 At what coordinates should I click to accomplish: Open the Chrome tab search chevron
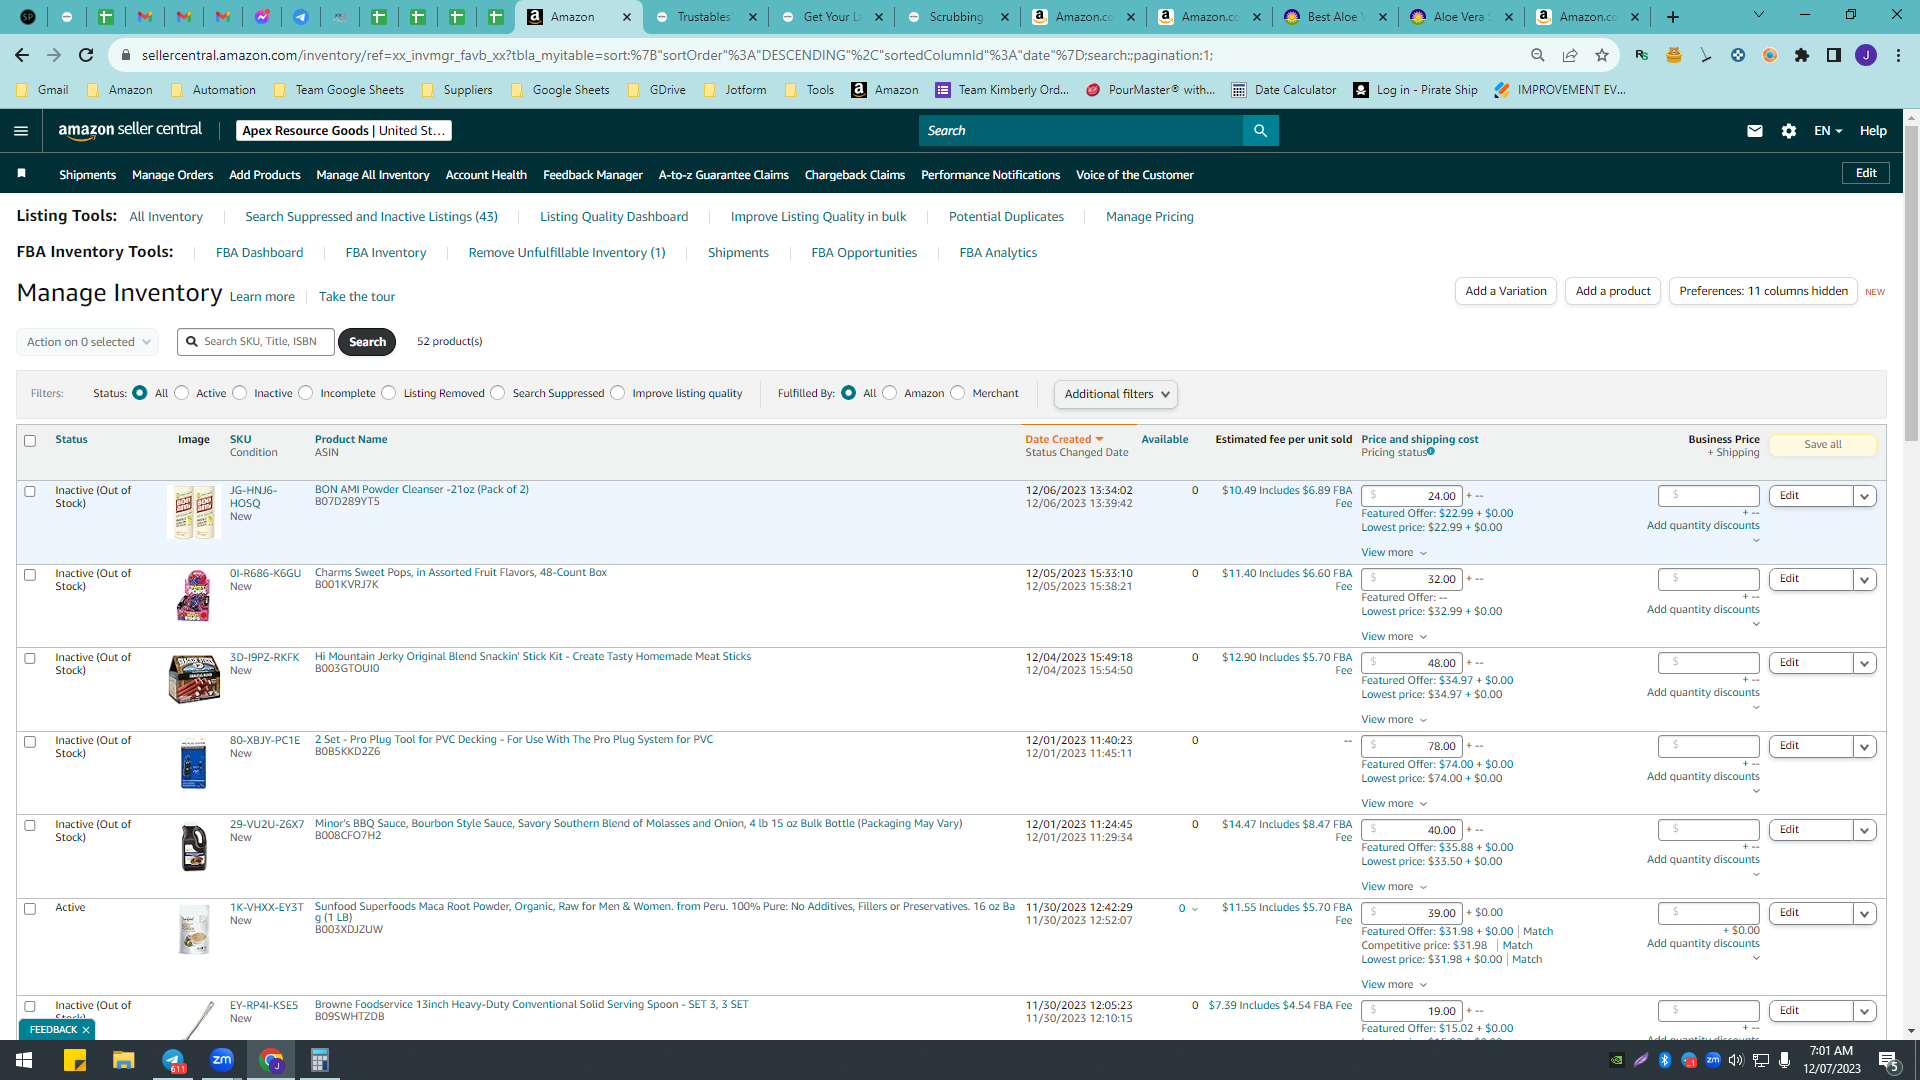point(1758,16)
